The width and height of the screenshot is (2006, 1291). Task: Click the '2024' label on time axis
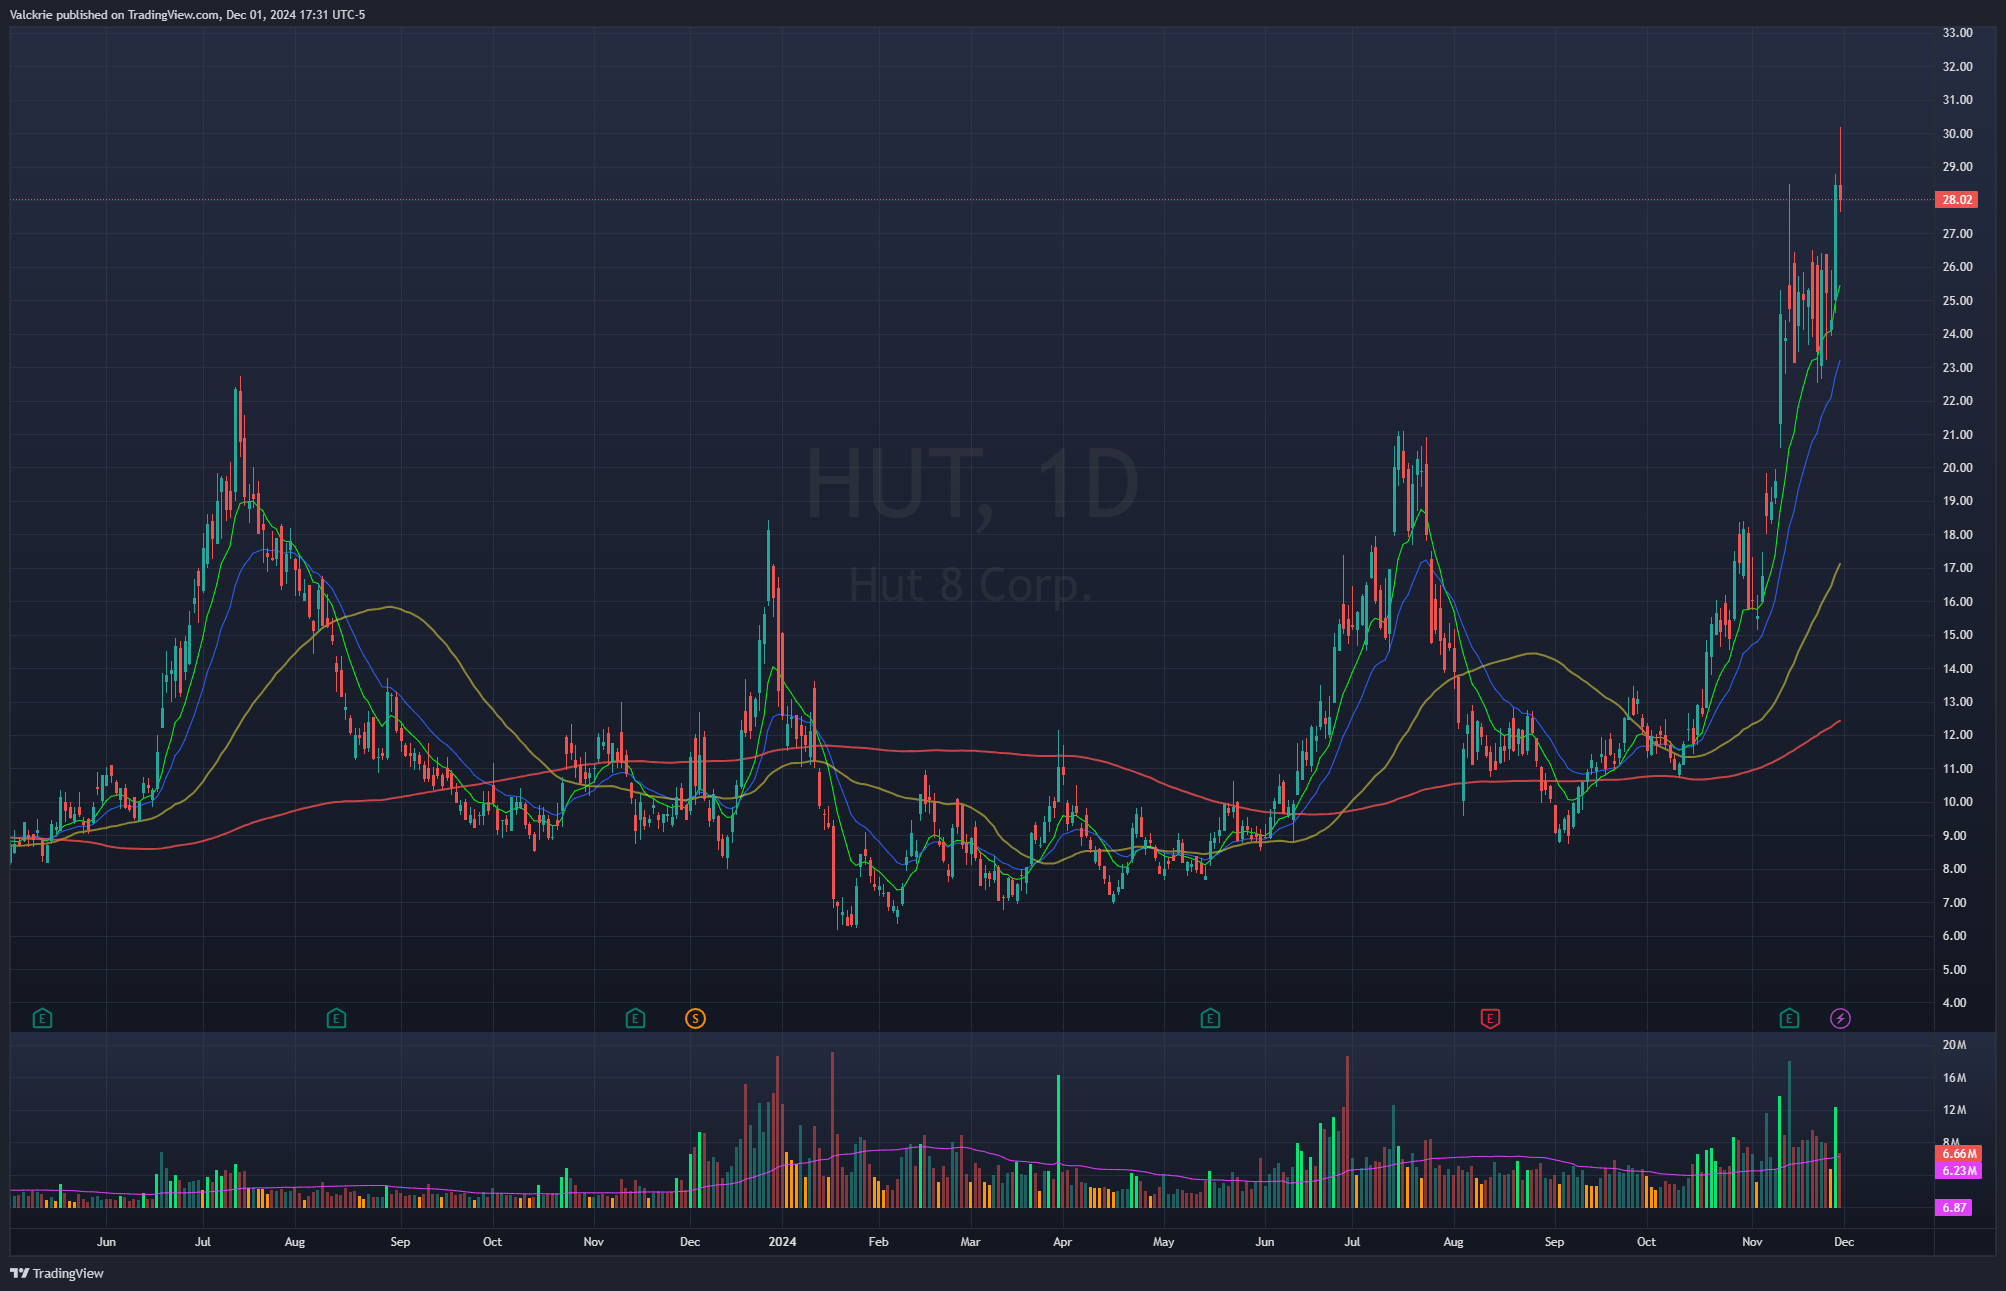tap(782, 1242)
